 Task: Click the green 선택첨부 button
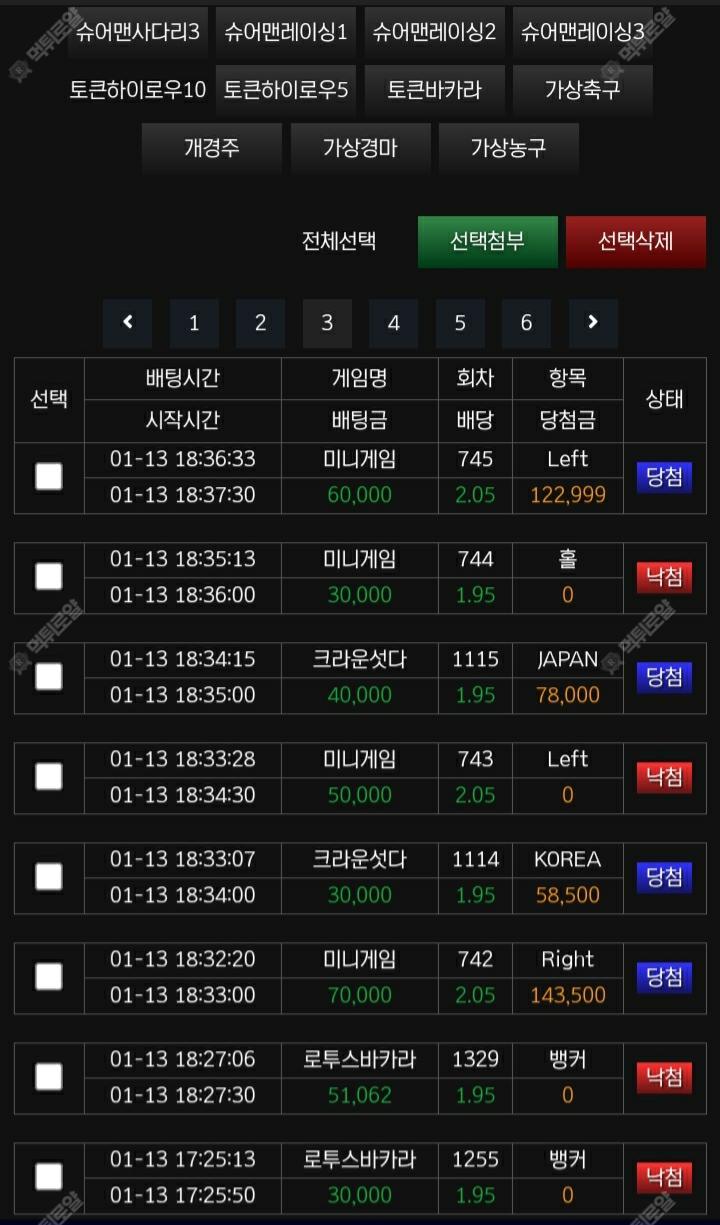pos(487,241)
